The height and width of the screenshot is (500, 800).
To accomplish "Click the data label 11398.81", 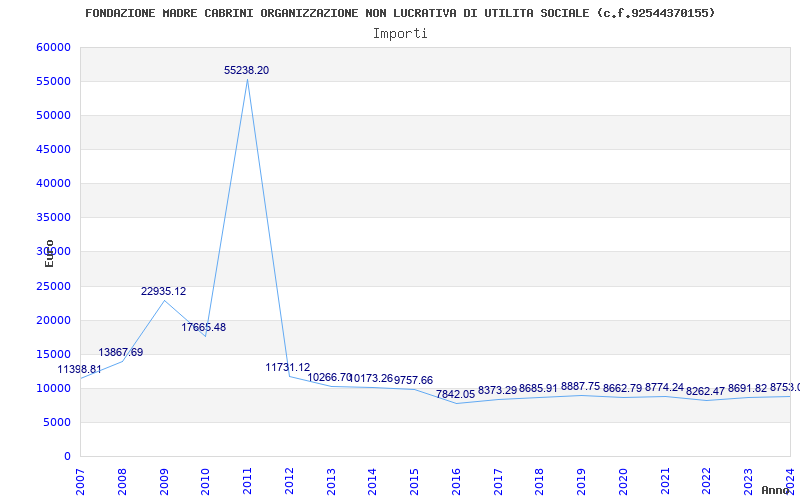I will (80, 369).
